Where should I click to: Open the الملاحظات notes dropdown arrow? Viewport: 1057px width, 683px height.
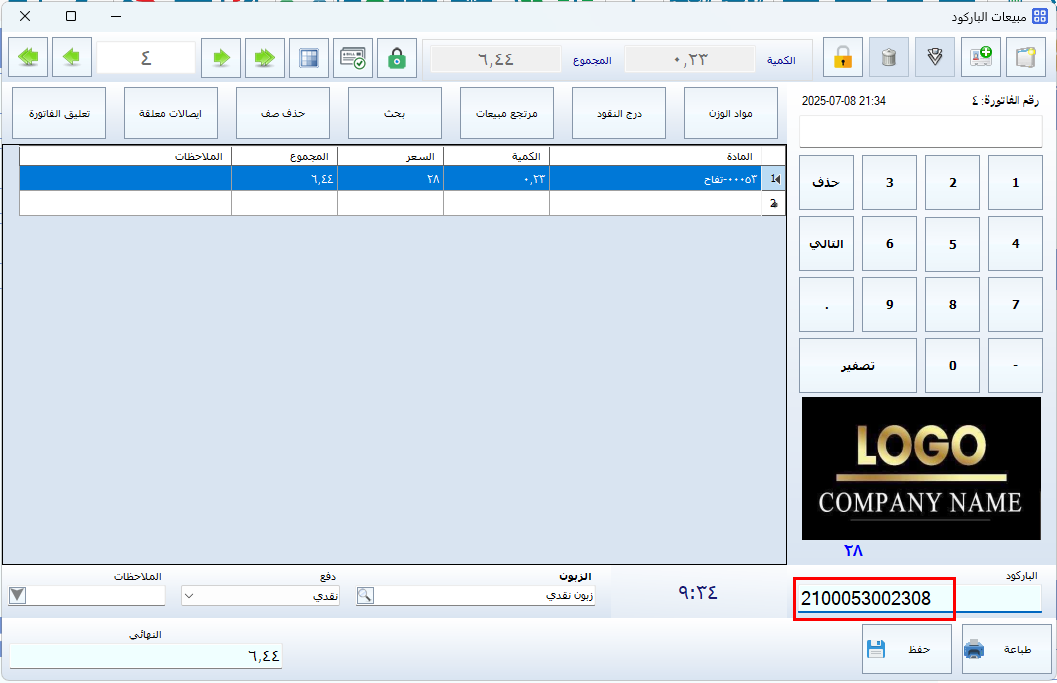pos(18,595)
